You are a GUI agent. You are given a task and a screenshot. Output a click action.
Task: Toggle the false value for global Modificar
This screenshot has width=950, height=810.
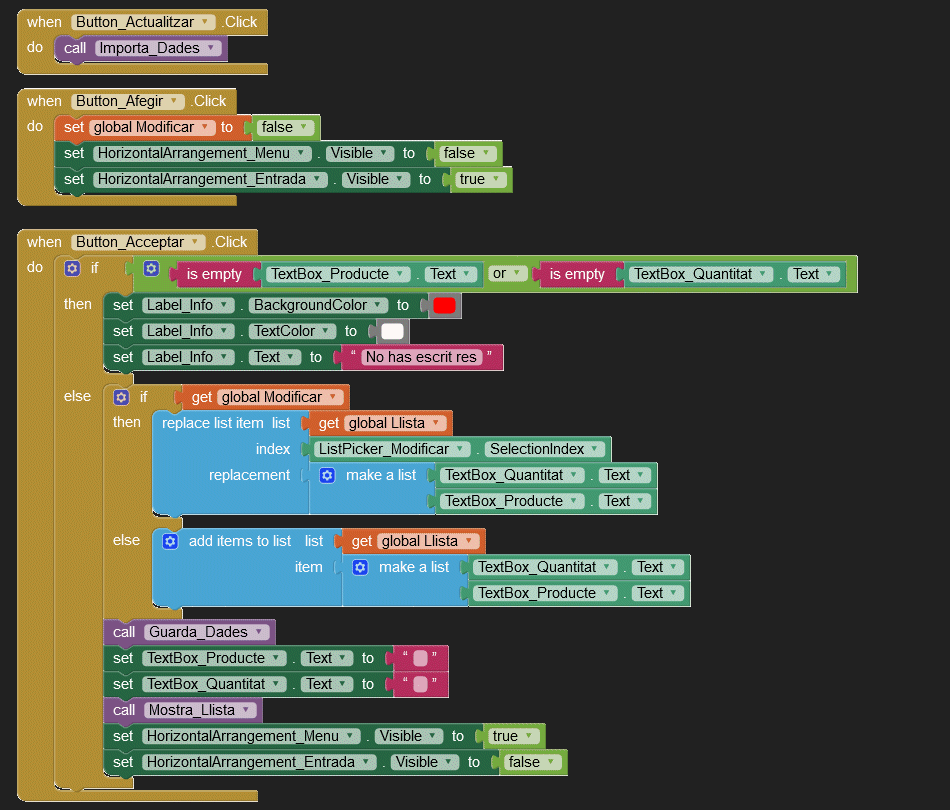(283, 127)
